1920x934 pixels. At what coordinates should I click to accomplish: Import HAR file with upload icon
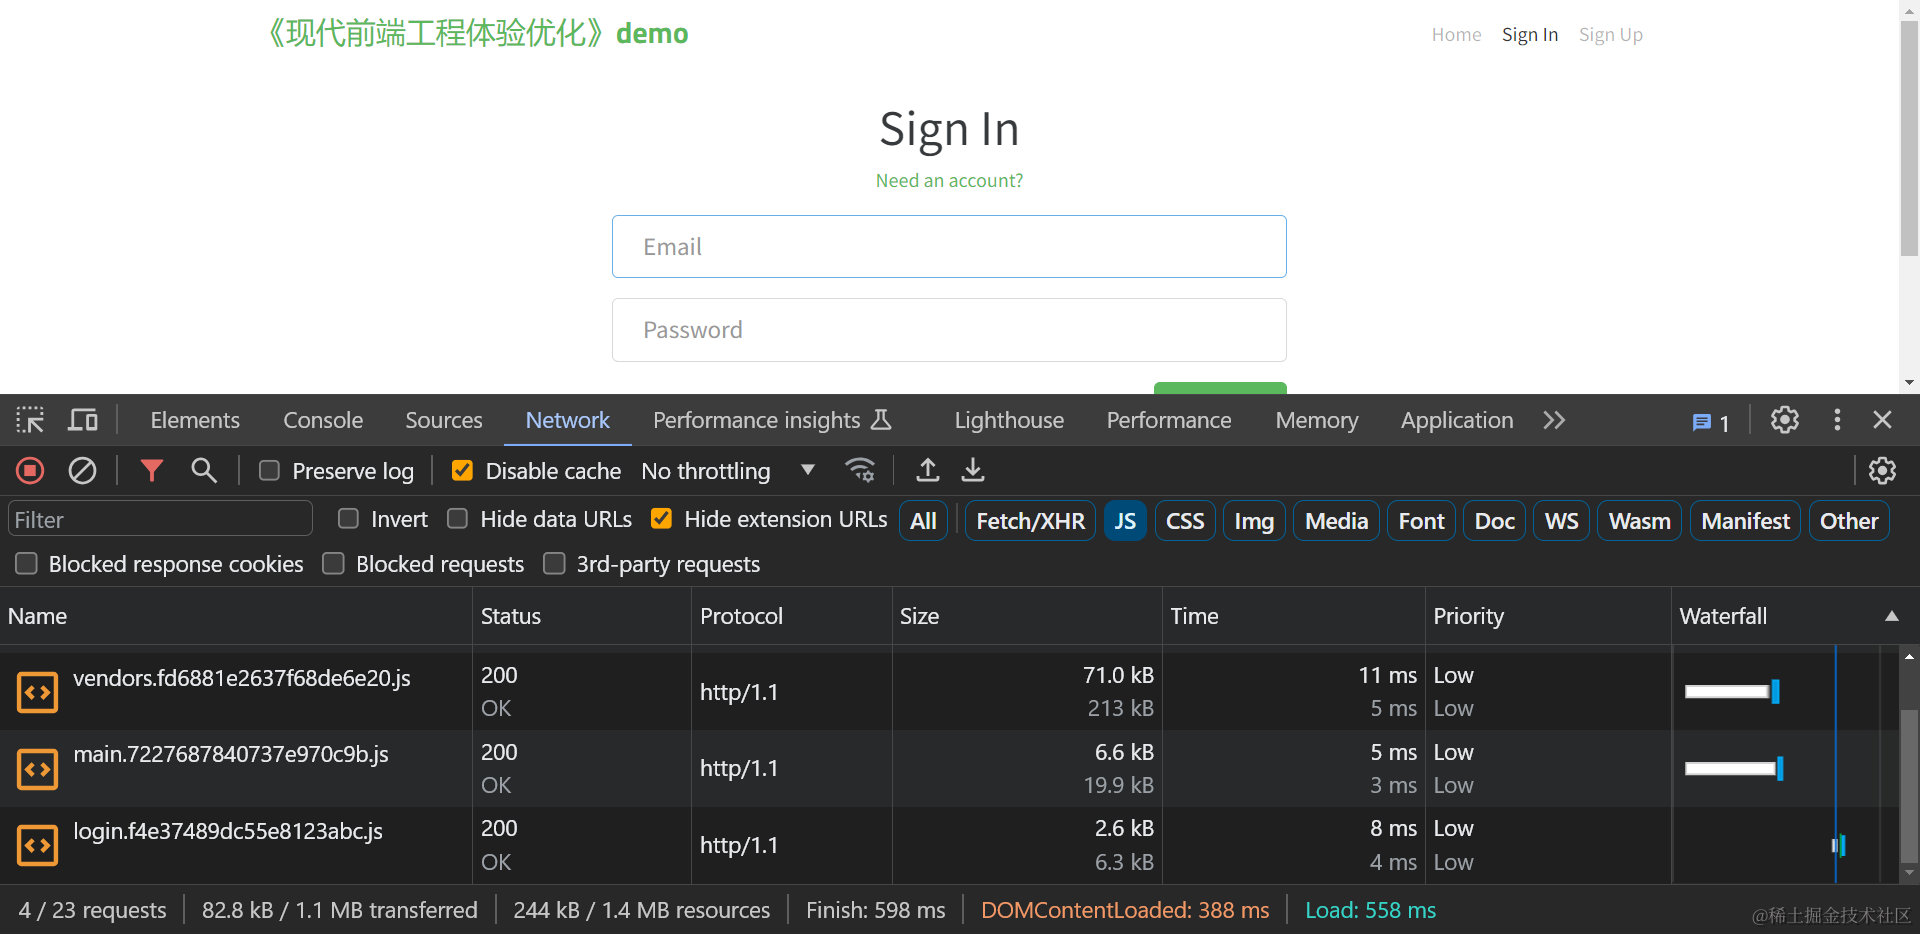click(x=928, y=470)
